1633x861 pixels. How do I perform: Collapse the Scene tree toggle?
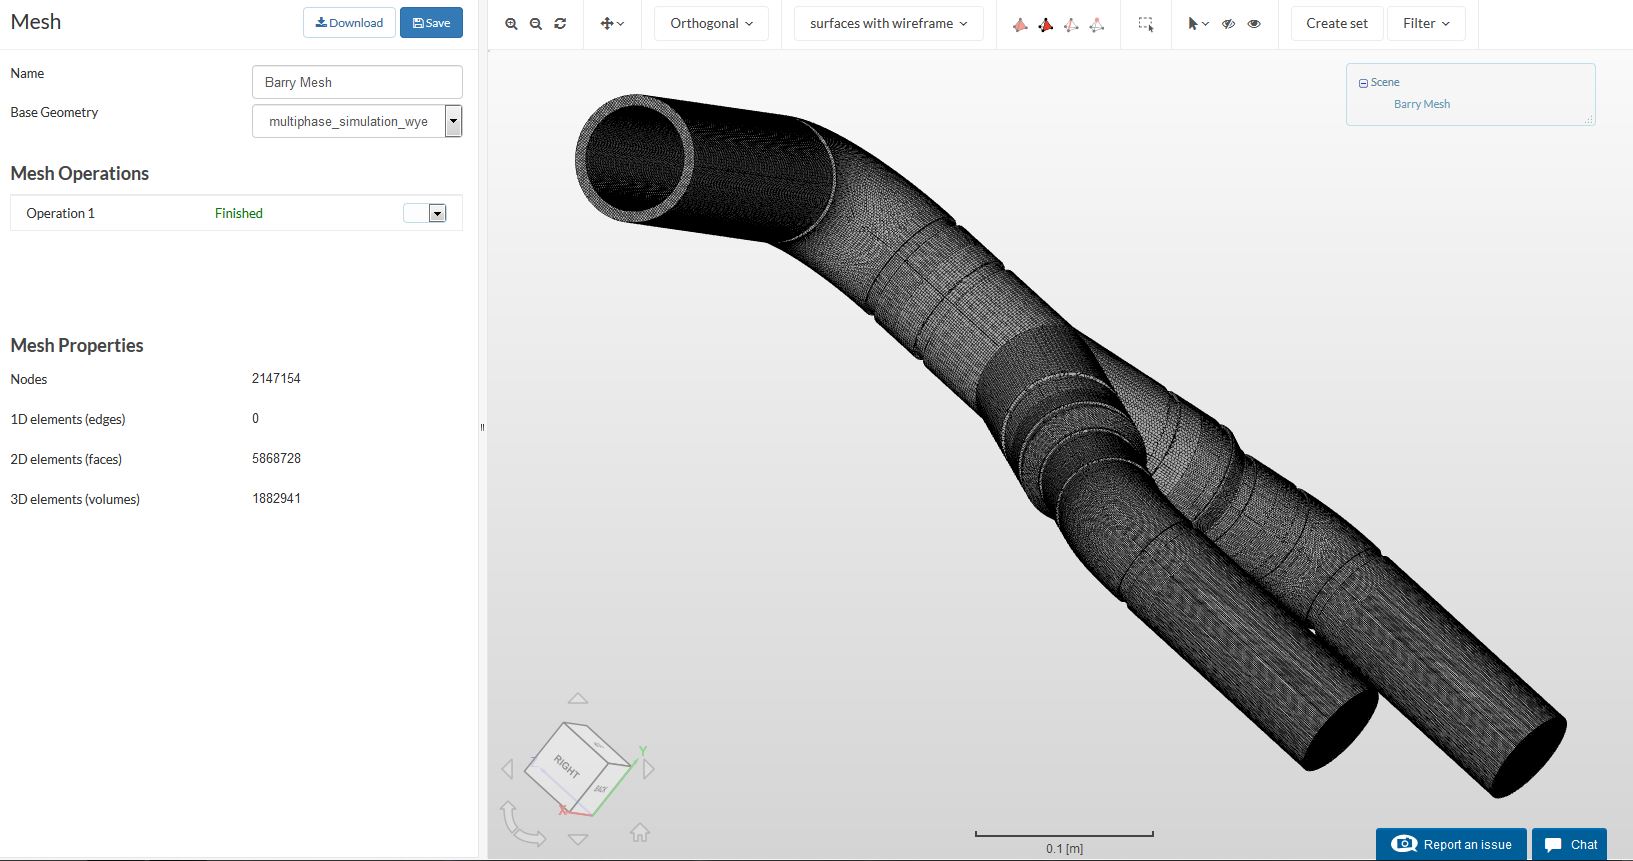1363,83
